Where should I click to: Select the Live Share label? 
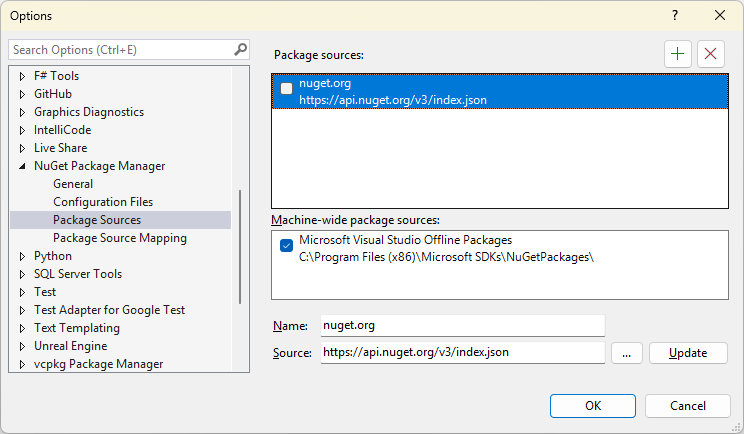tap(61, 148)
